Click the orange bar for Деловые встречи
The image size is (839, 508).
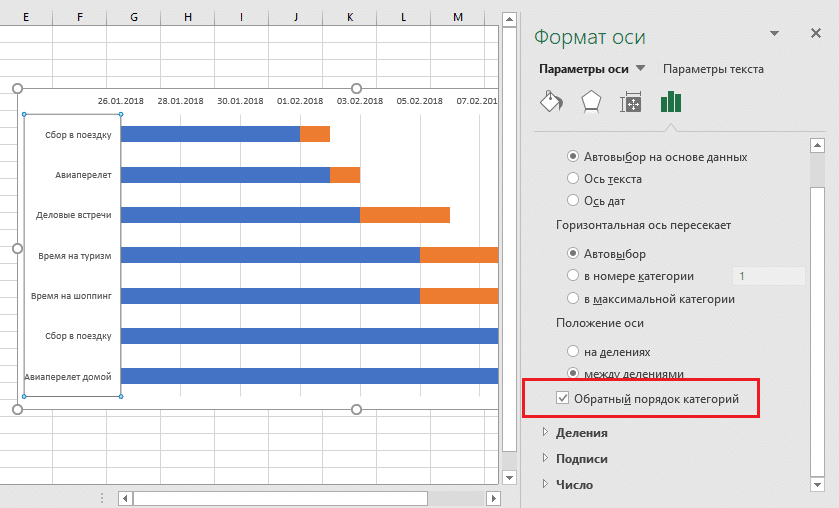click(404, 215)
